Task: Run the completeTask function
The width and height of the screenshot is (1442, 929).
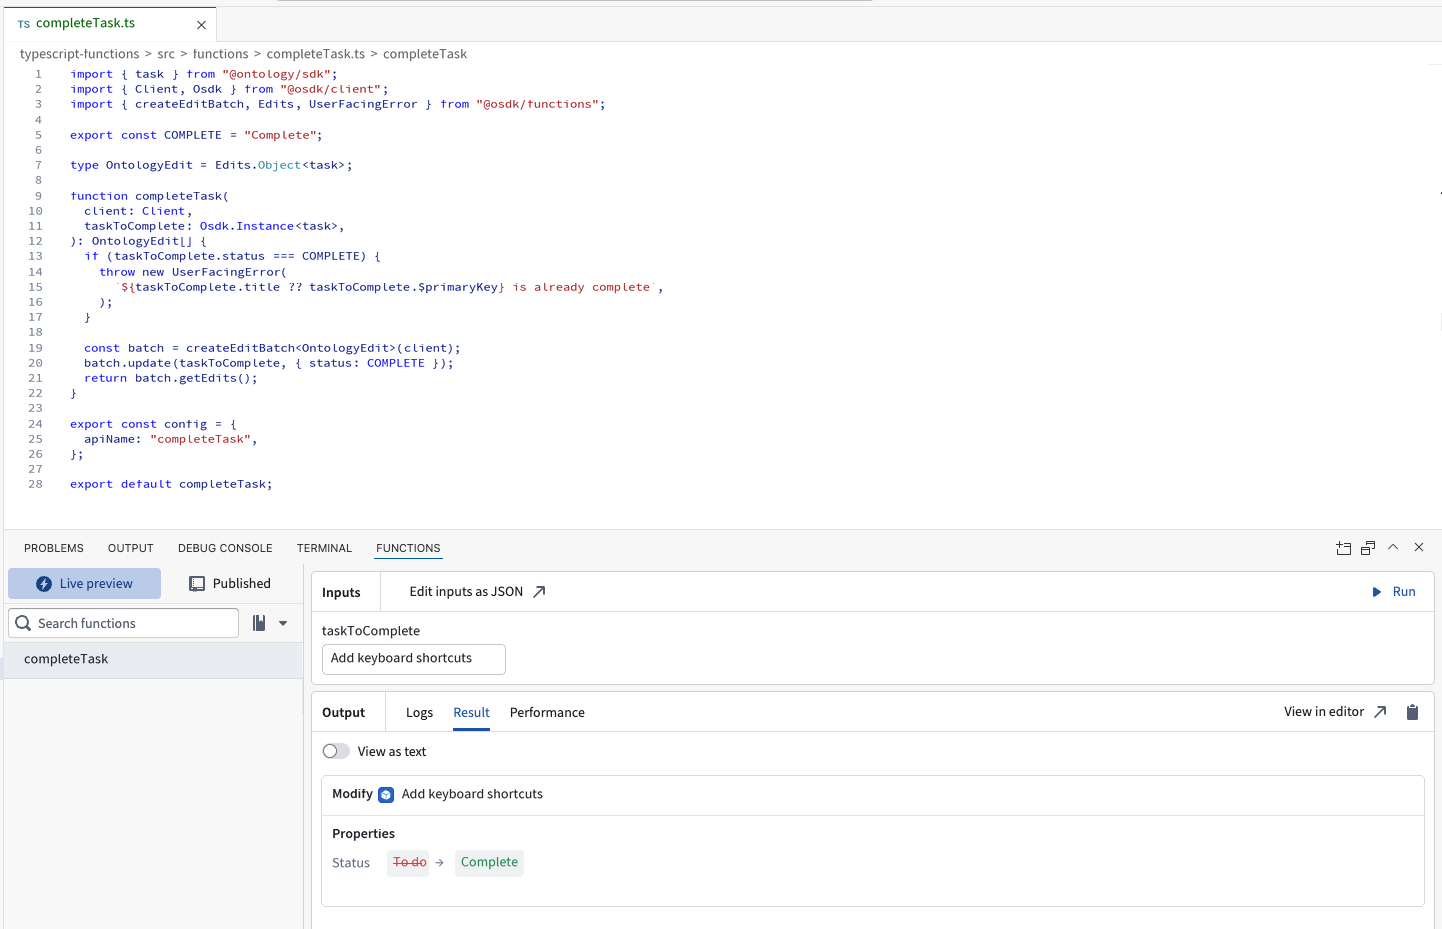Action: coord(1393,592)
